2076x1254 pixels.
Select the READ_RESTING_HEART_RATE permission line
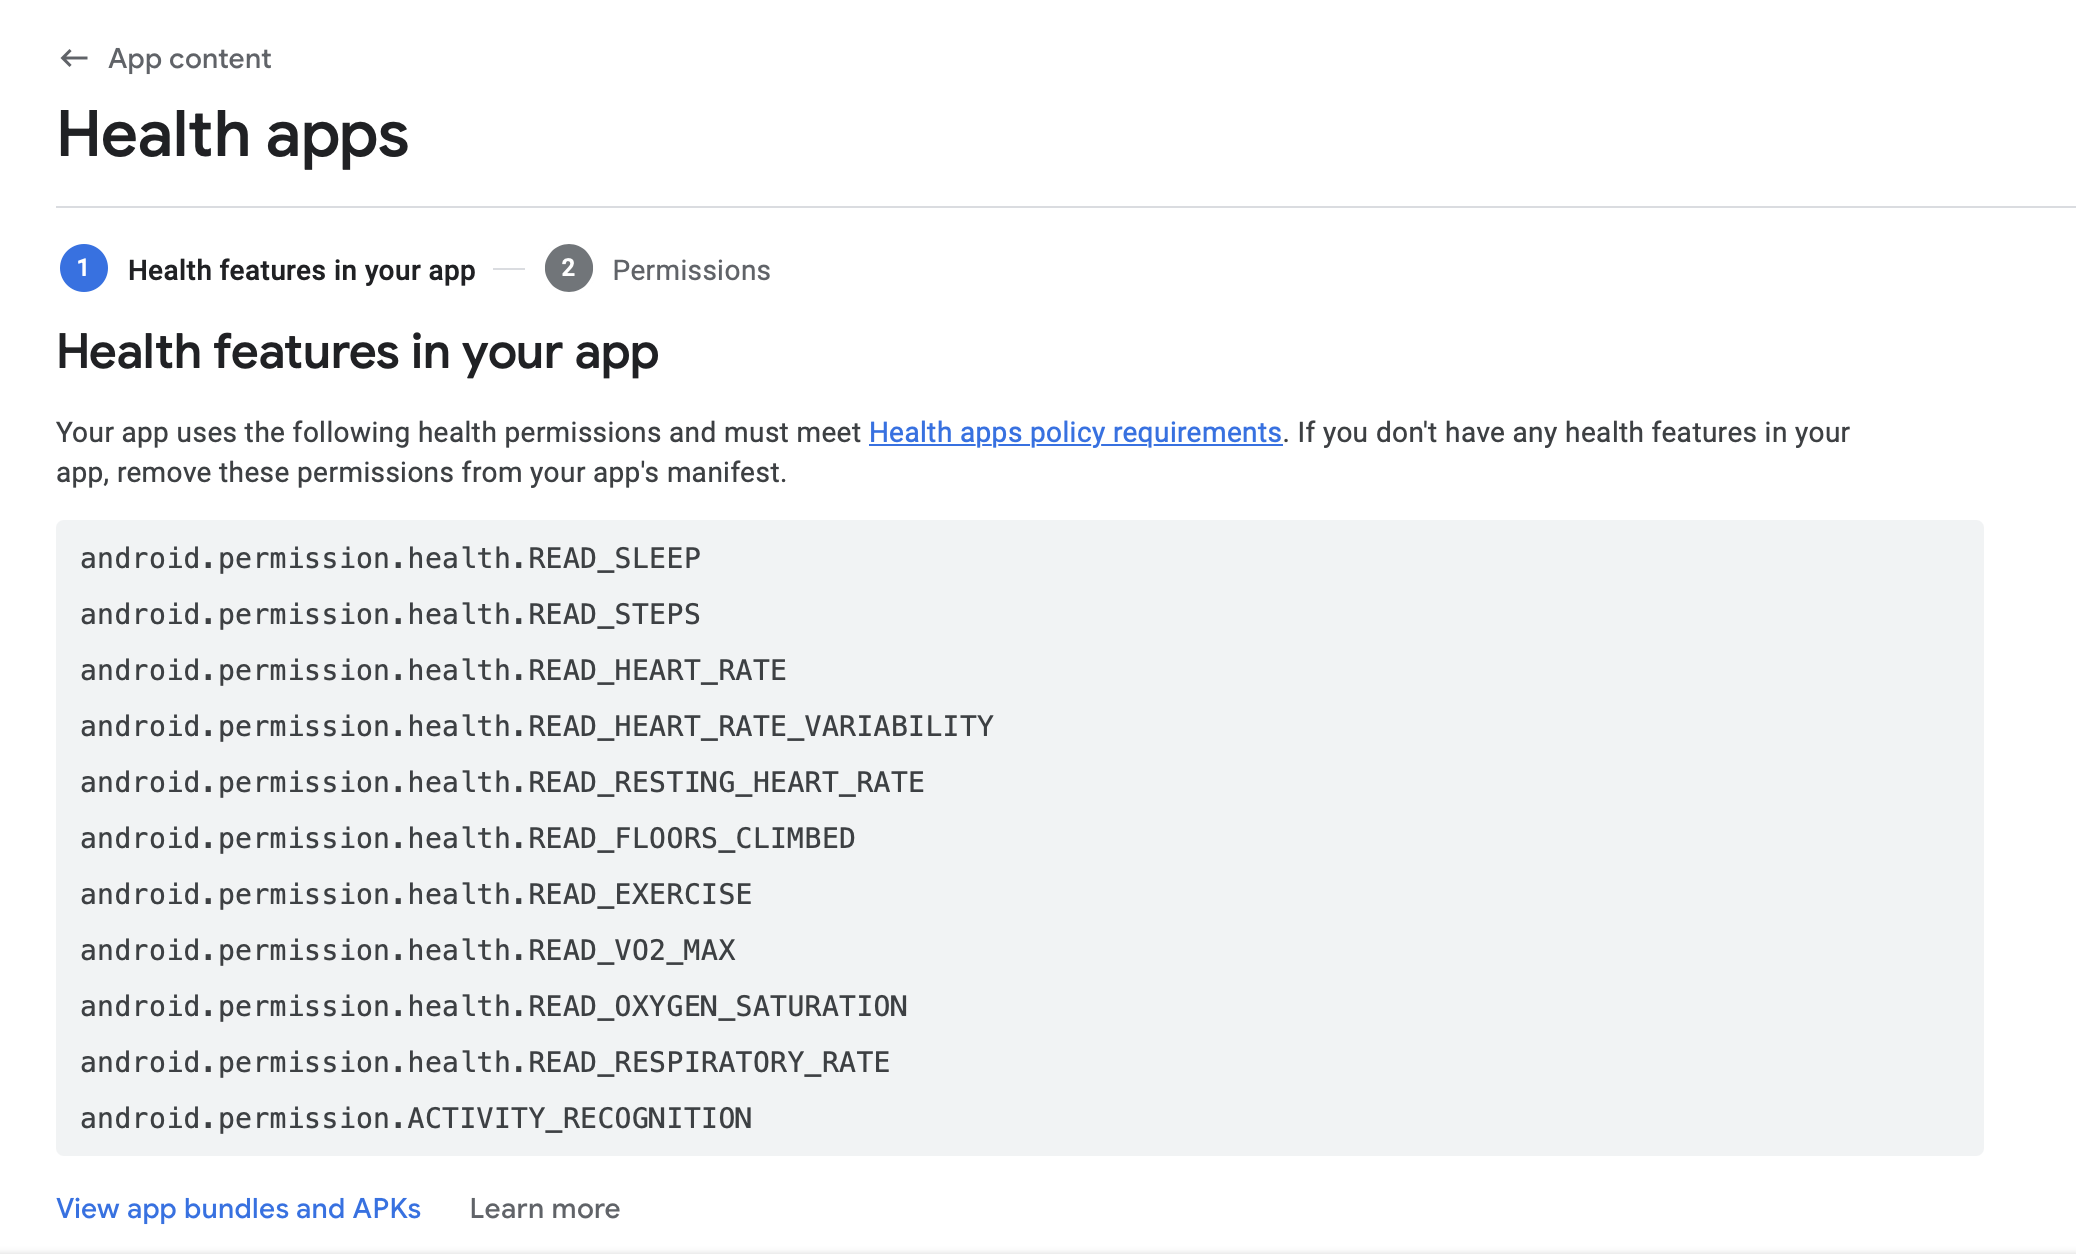502,782
